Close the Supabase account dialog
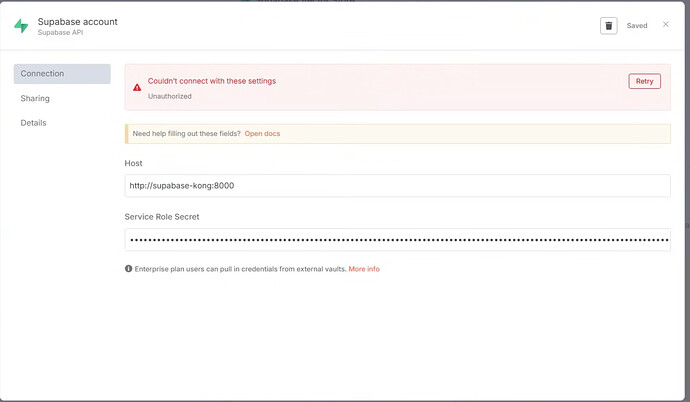 [x=666, y=25]
